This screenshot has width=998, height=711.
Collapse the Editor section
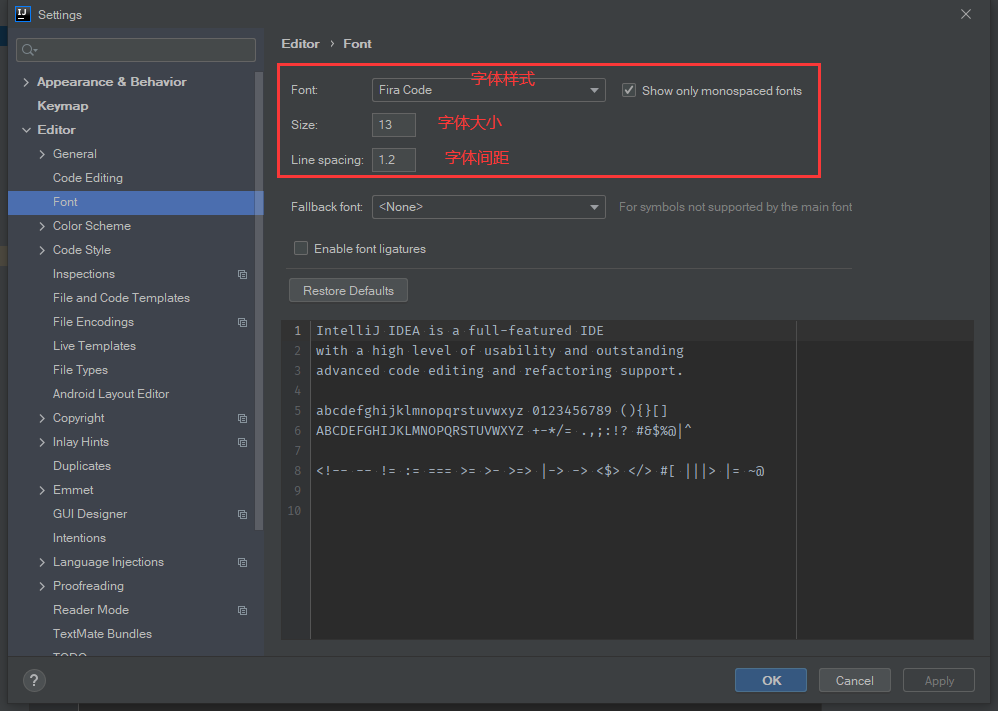[x=26, y=130]
